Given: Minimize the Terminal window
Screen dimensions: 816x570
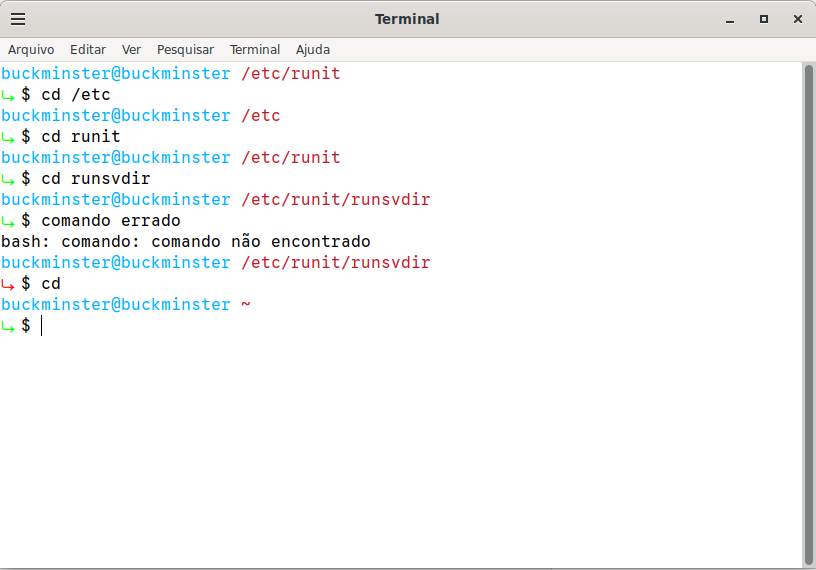Looking at the screenshot, I should 731,19.
